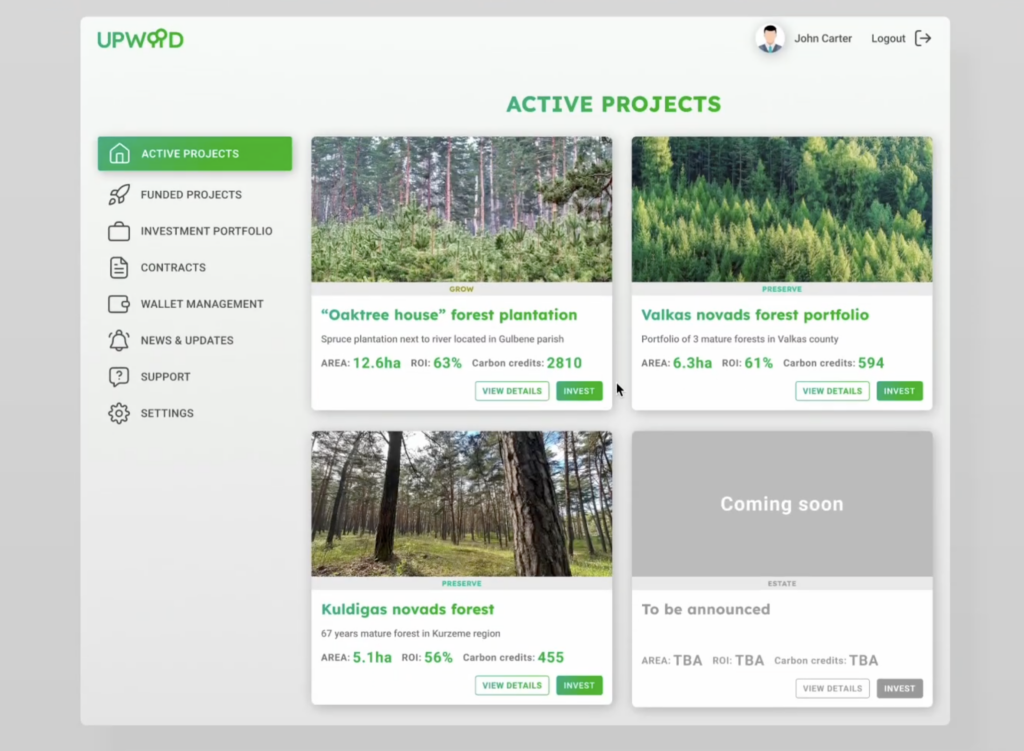Click the gear icon for Settings
Viewport: 1024px width, 751px height.
pos(119,413)
